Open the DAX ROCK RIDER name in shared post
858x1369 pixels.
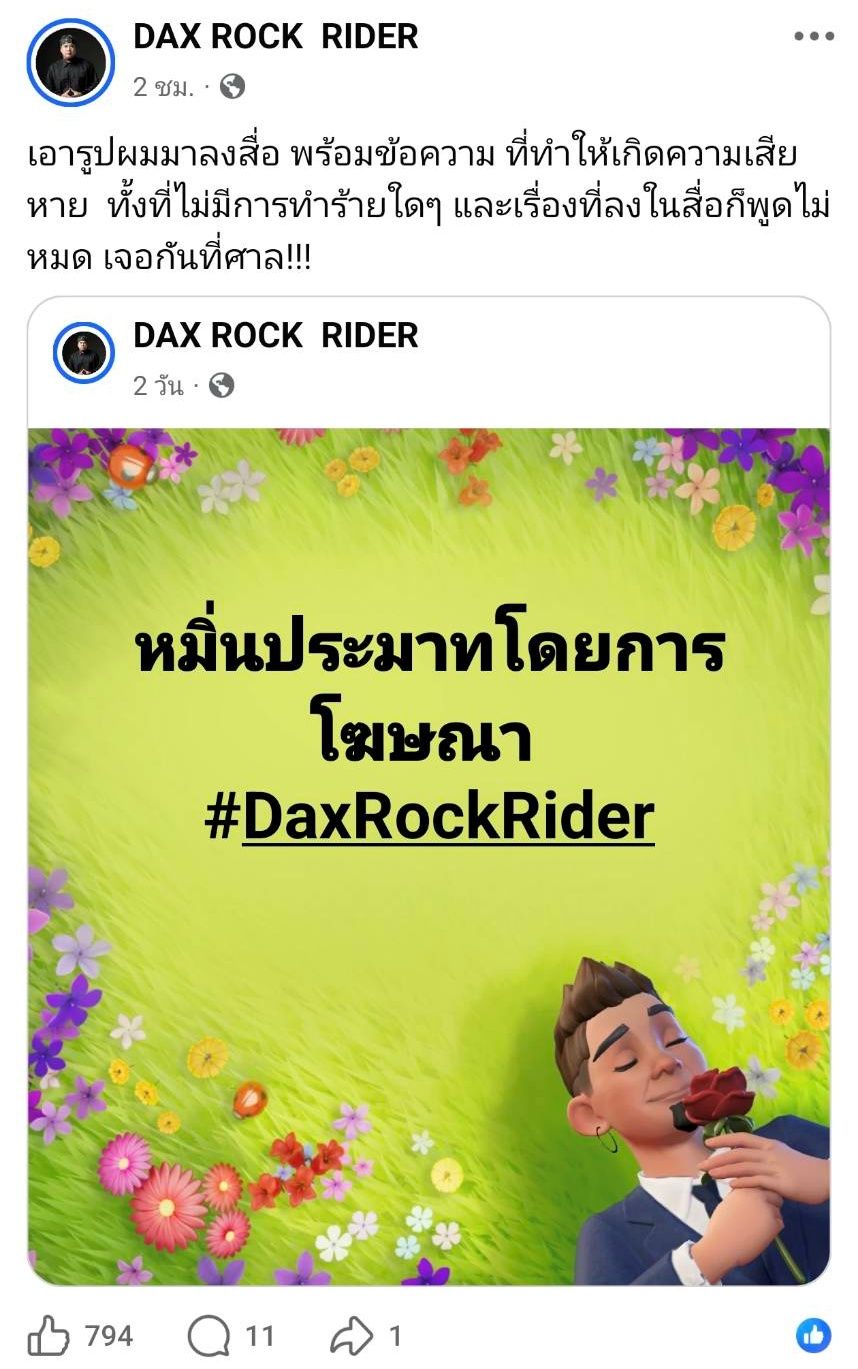276,335
